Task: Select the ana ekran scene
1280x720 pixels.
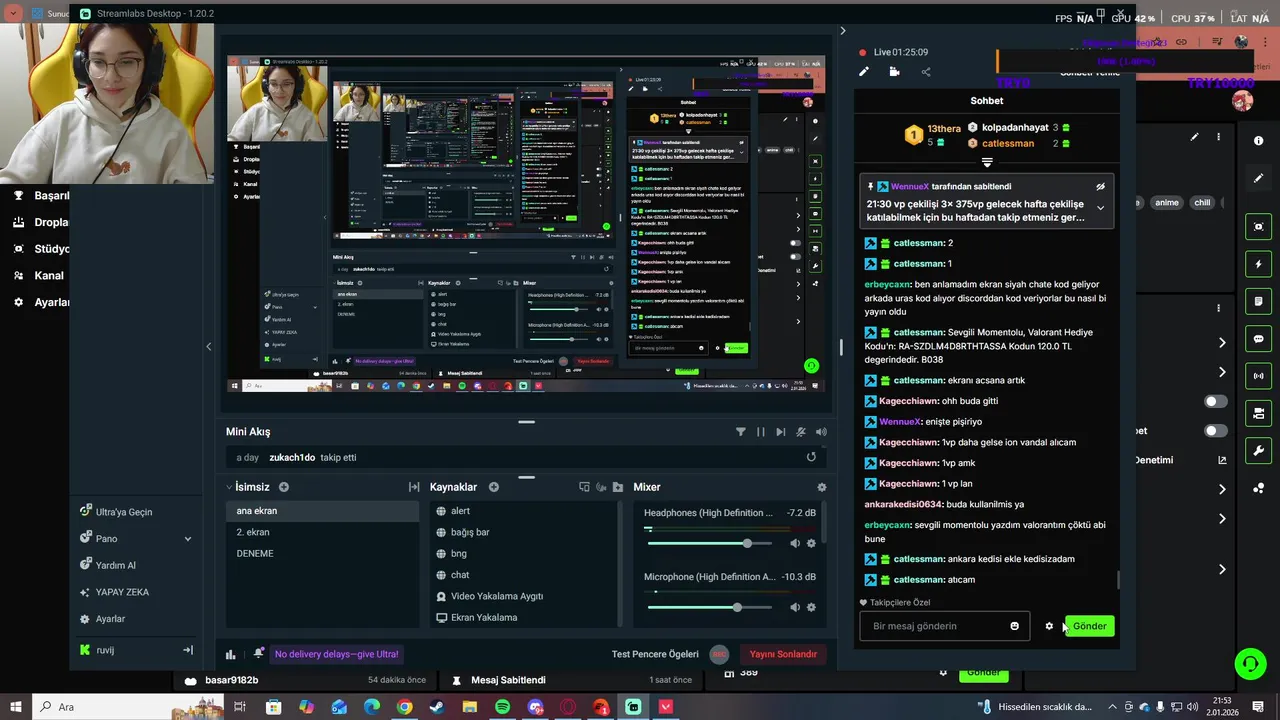Action: point(322,511)
